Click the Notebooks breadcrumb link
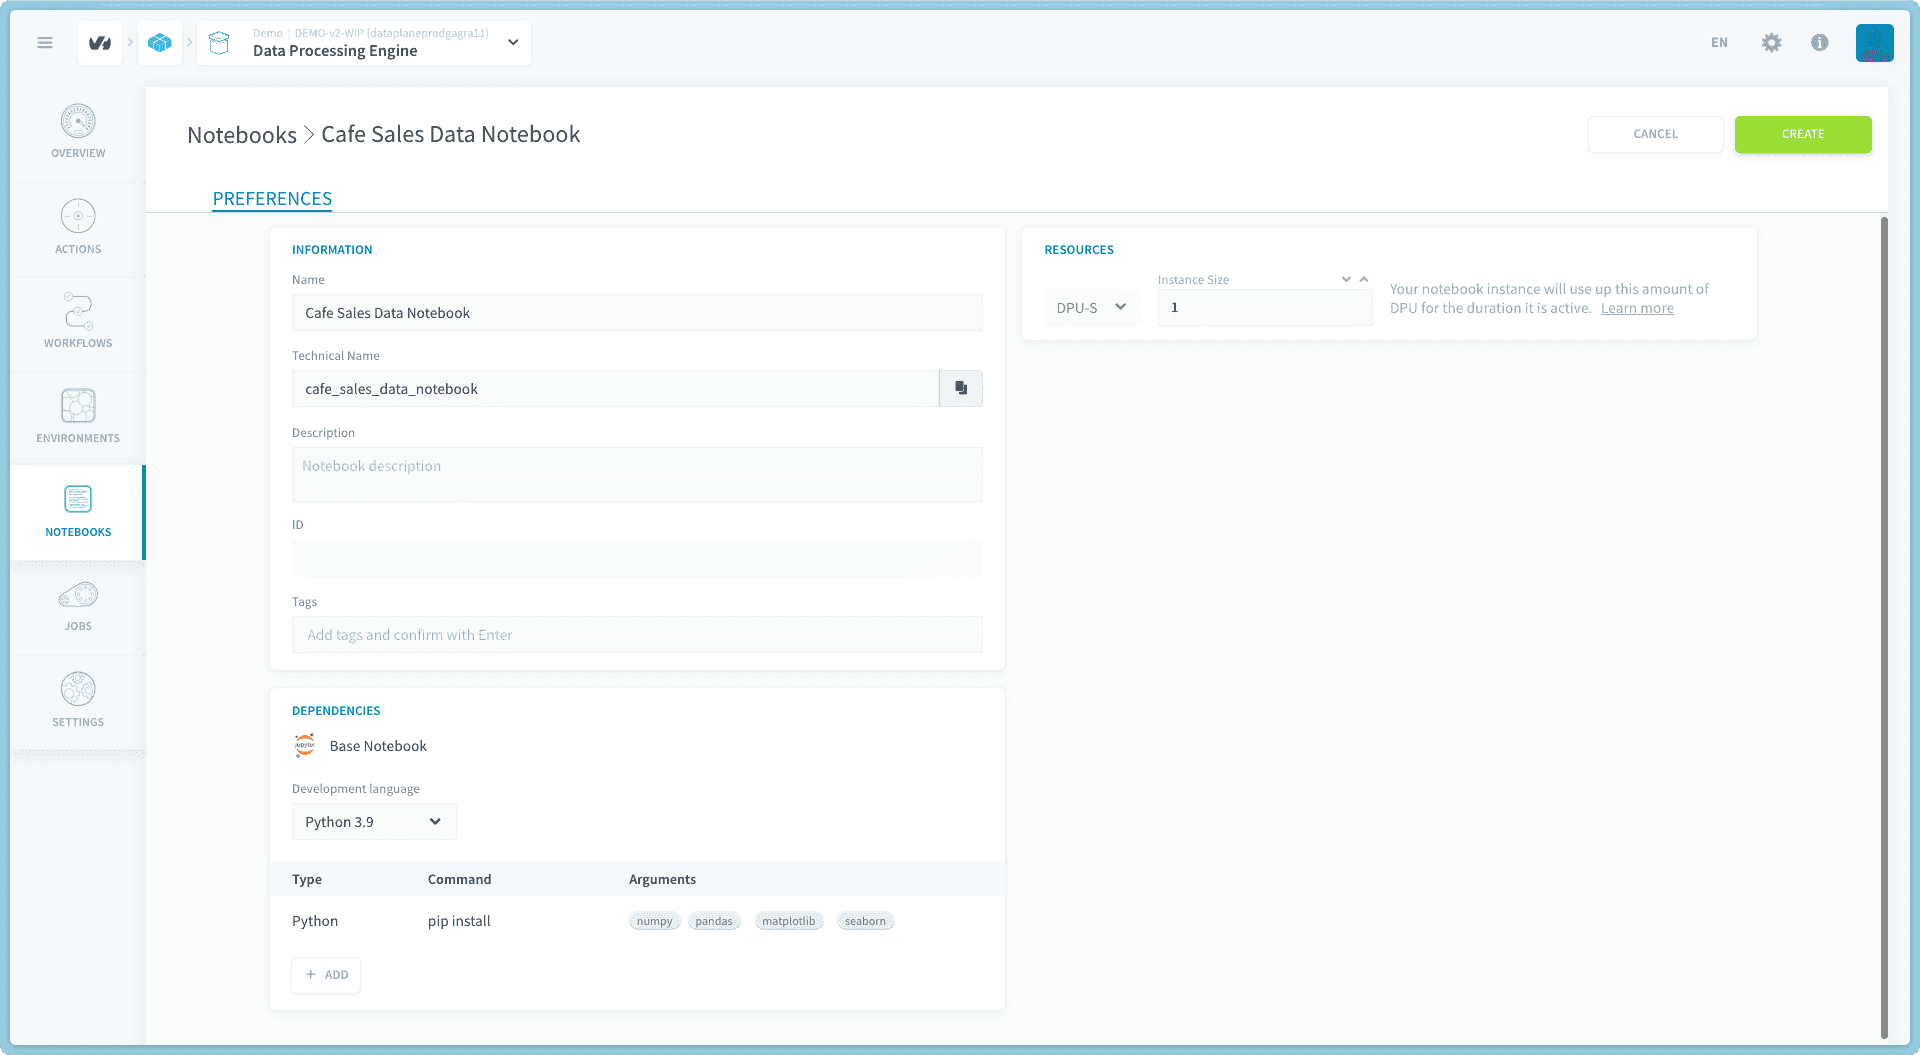Viewport: 1920px width, 1055px height. click(242, 135)
